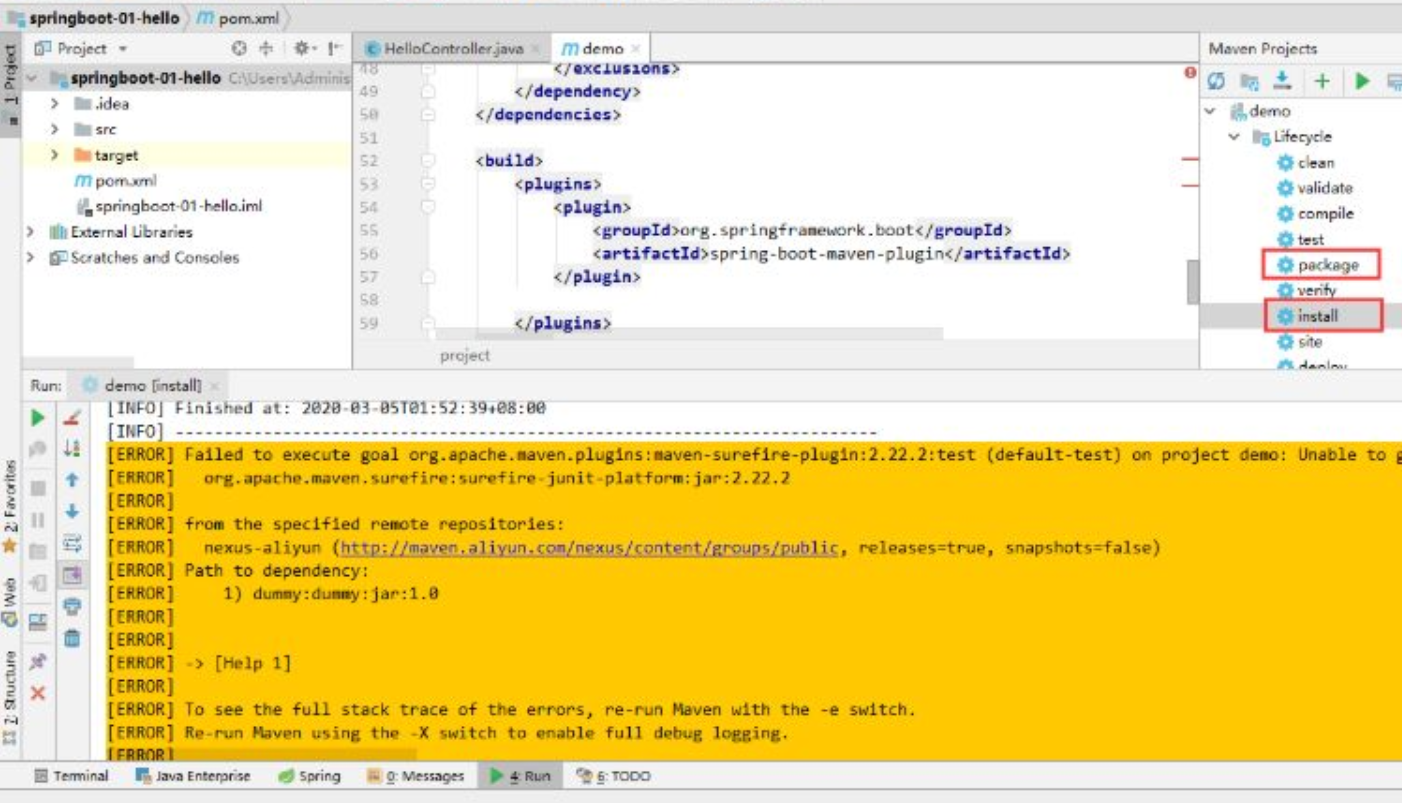Toggle scroll to end in Run console
The width and height of the screenshot is (1402, 803).
[x=72, y=575]
